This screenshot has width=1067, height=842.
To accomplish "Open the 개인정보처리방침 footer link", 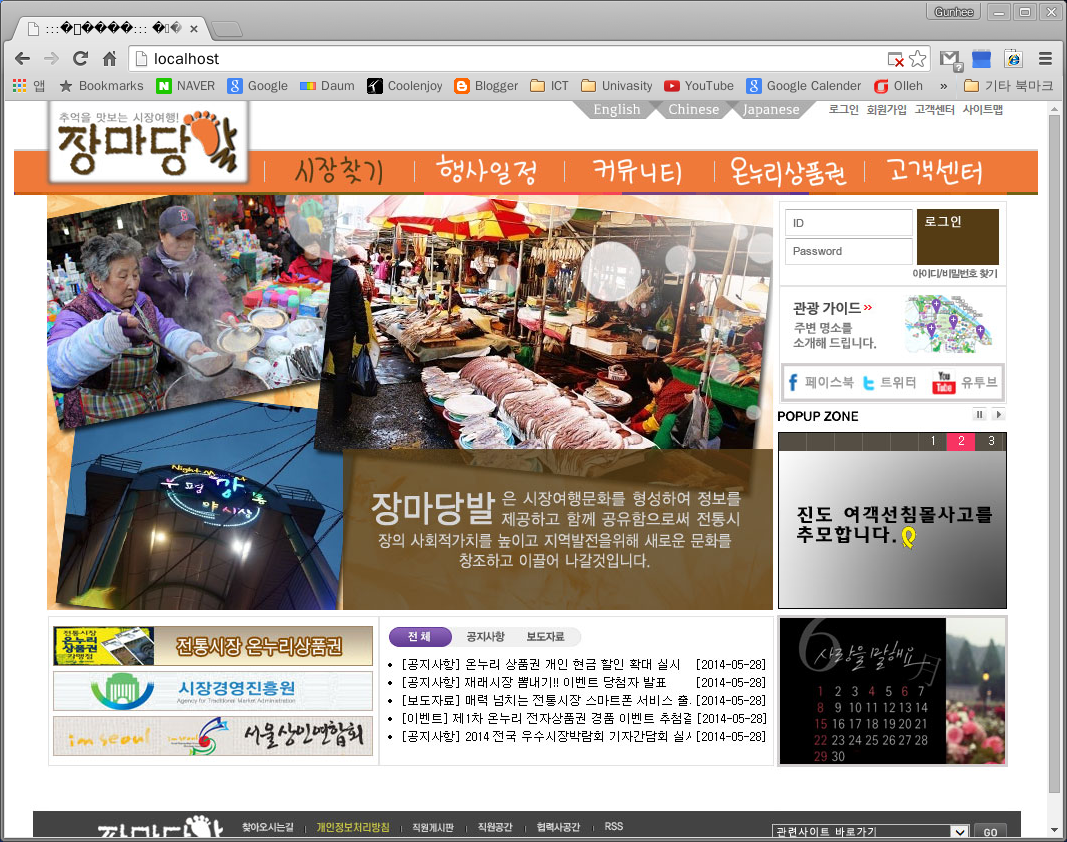I will click(x=352, y=827).
